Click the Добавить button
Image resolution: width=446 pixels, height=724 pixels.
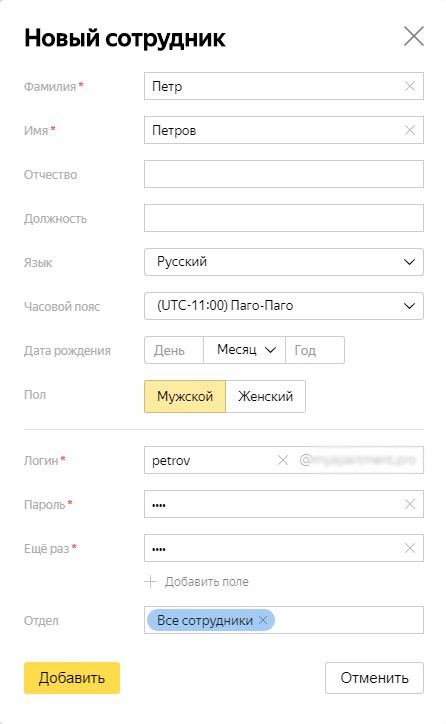[72, 678]
